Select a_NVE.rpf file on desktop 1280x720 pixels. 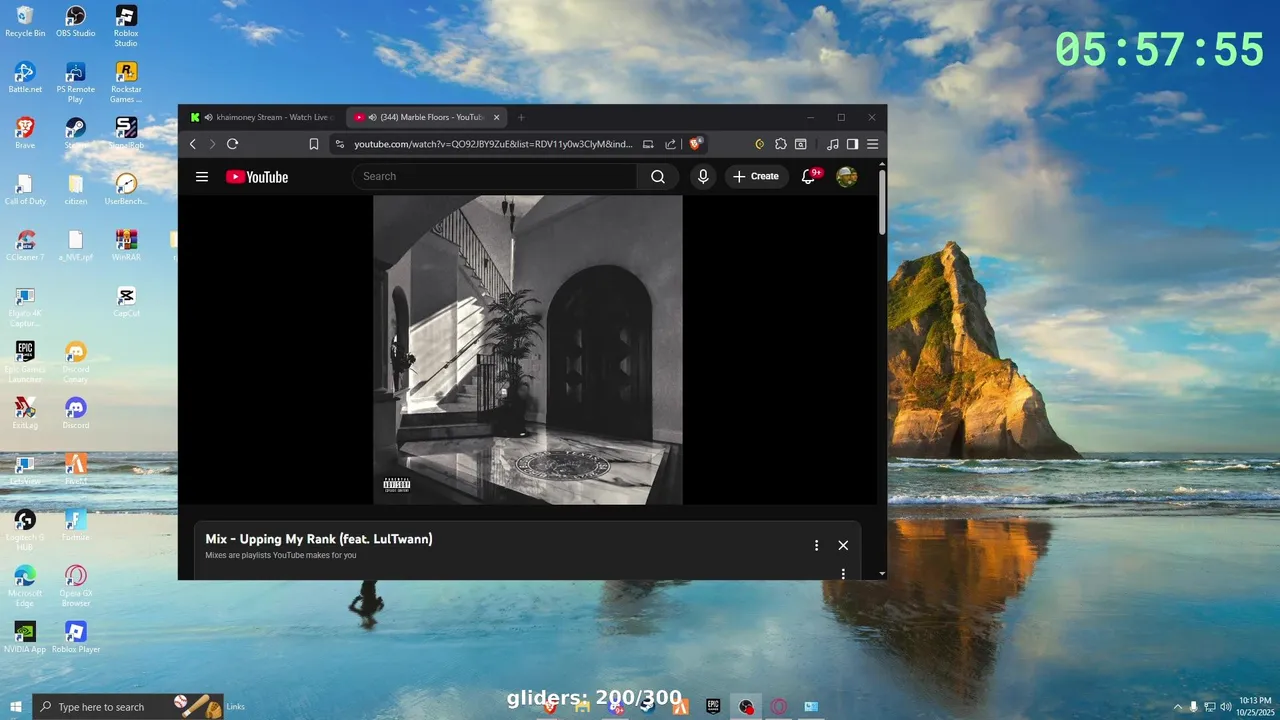click(76, 245)
